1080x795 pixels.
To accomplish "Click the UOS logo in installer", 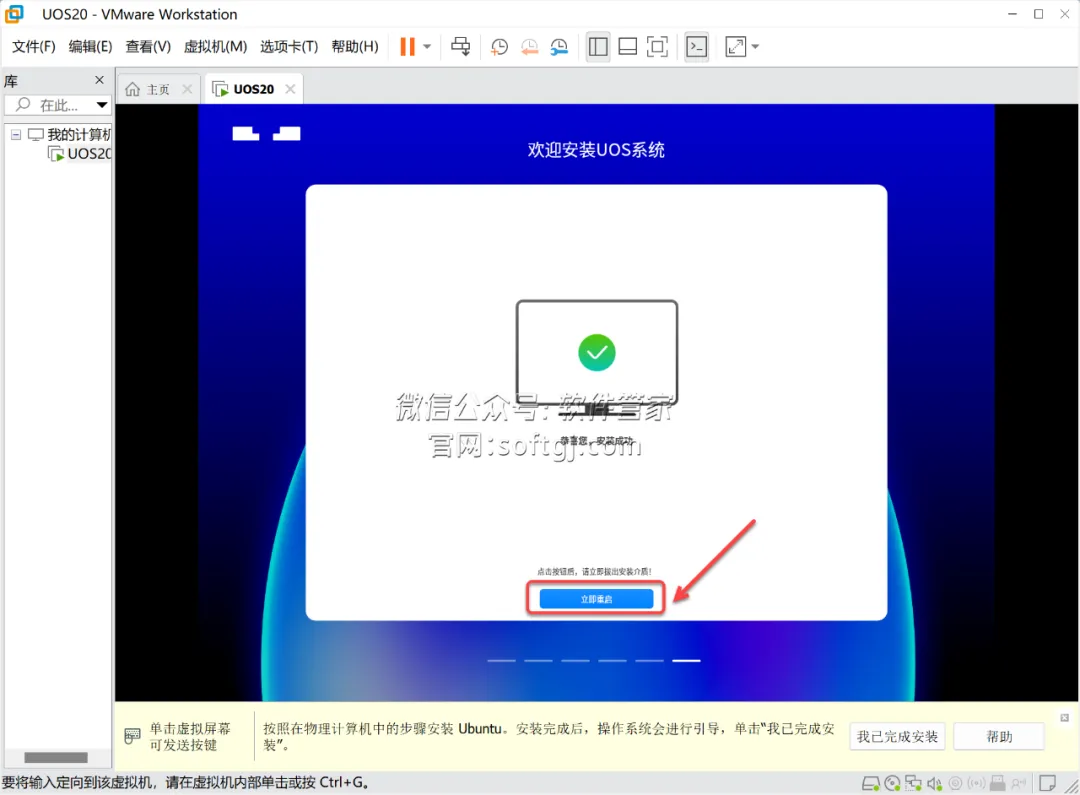I will [x=267, y=134].
